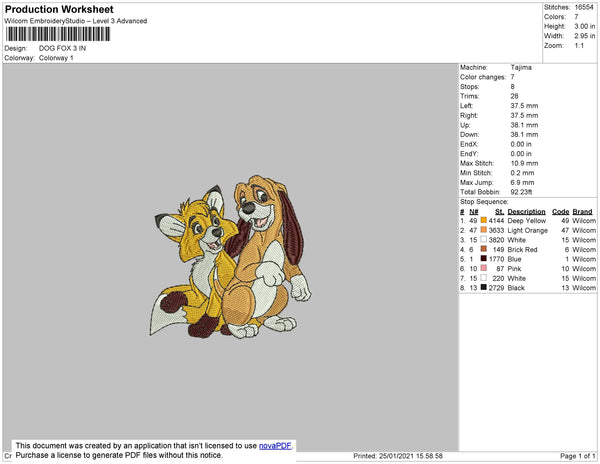
Task: Click the Light Orange color swatch
Action: click(x=484, y=230)
